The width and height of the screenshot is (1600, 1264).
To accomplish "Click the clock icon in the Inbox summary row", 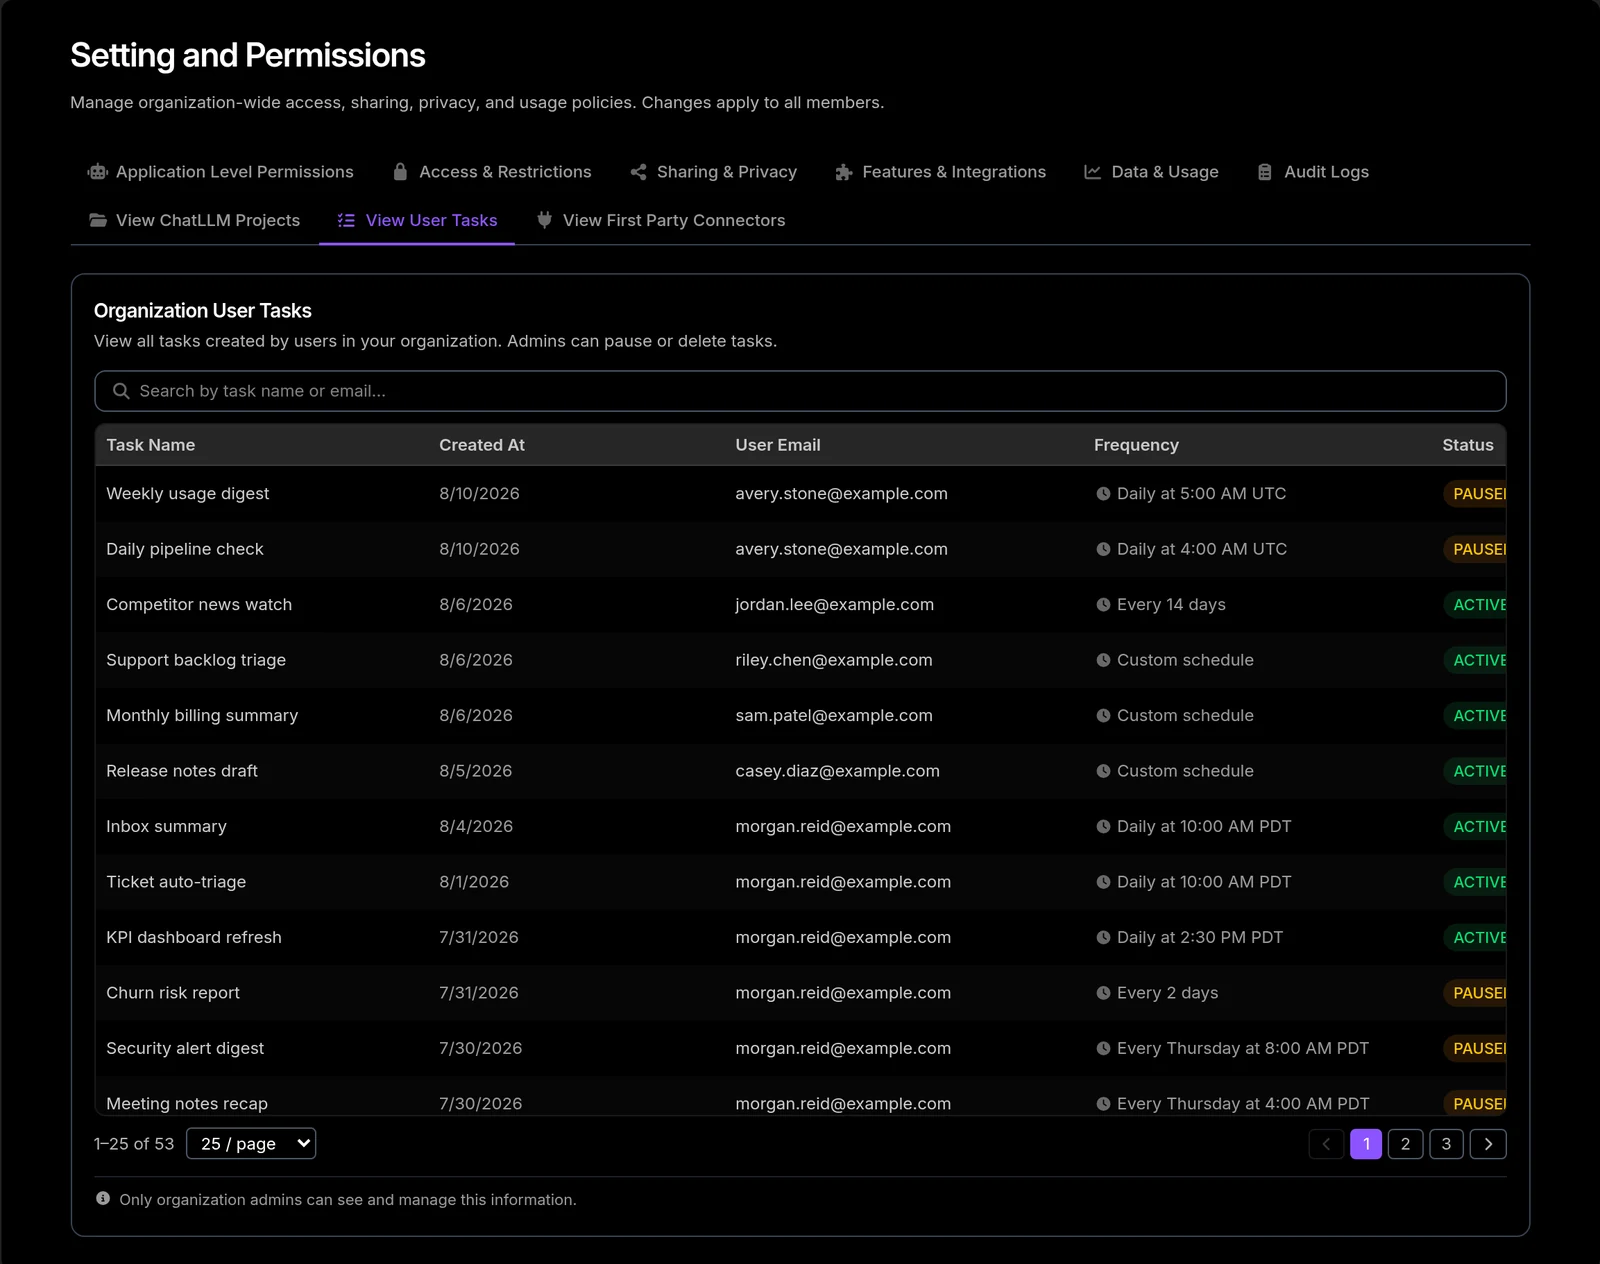I will coord(1103,827).
